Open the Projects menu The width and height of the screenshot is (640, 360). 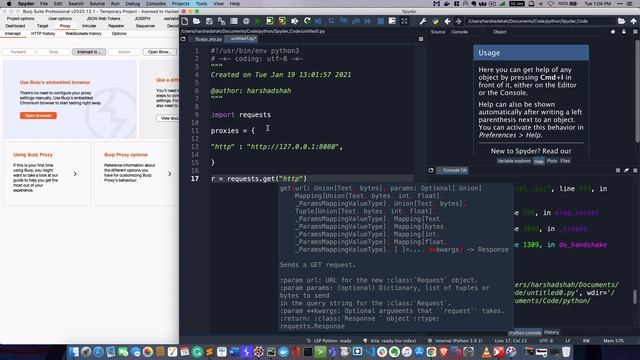[x=180, y=4]
